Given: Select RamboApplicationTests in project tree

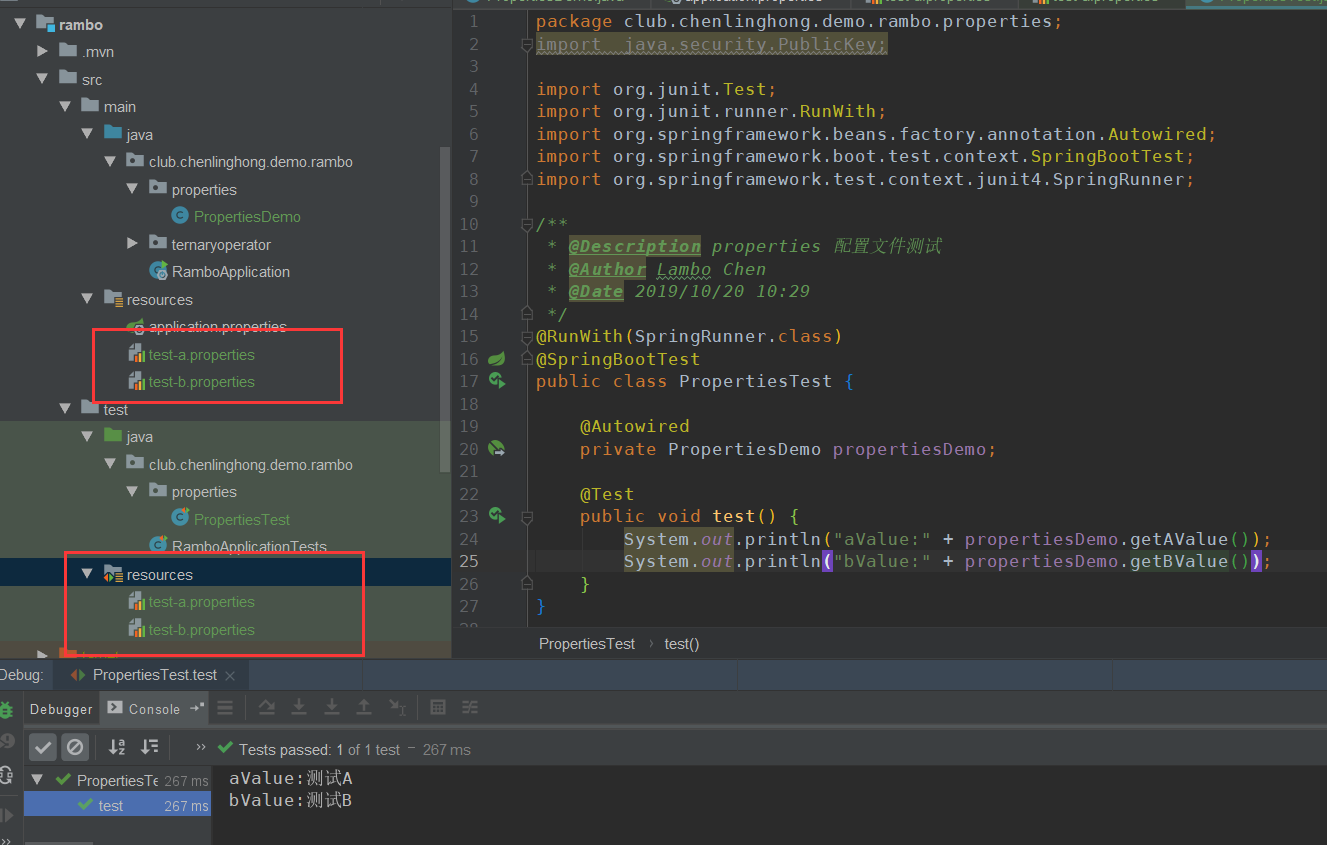Looking at the screenshot, I should pos(249,547).
